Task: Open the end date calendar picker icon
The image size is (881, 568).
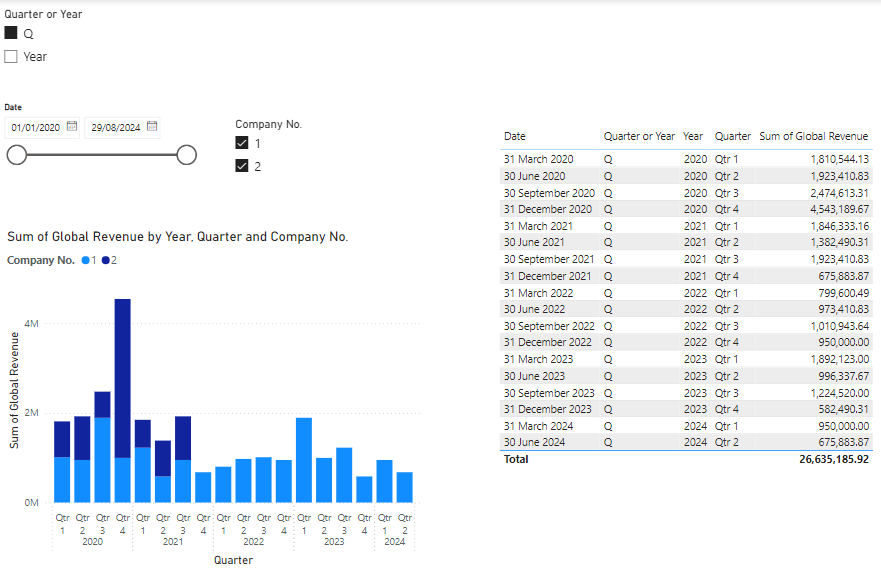Action: pos(152,126)
